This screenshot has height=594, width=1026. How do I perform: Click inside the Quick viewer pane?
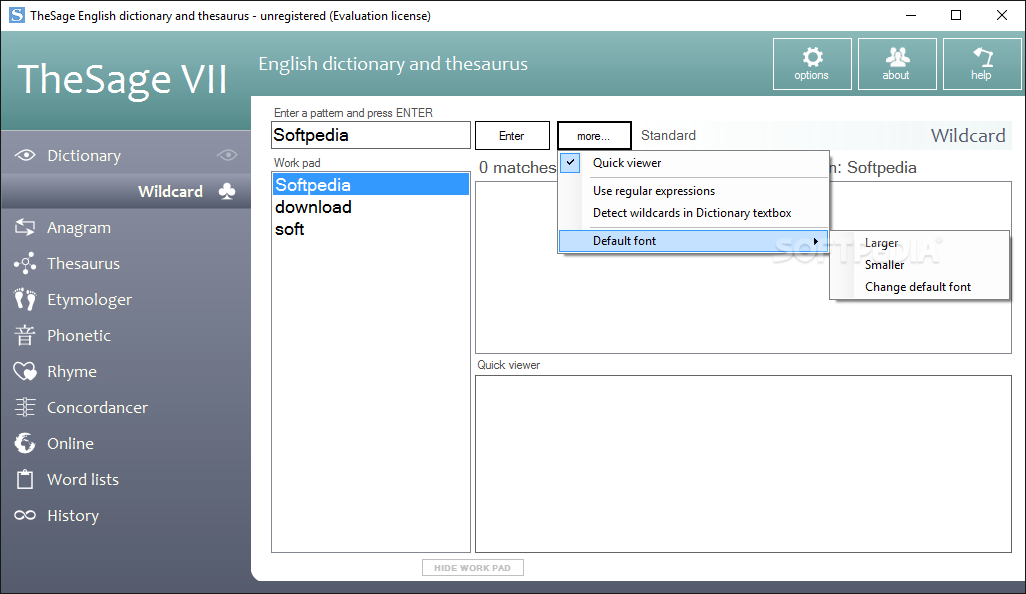pos(743,464)
